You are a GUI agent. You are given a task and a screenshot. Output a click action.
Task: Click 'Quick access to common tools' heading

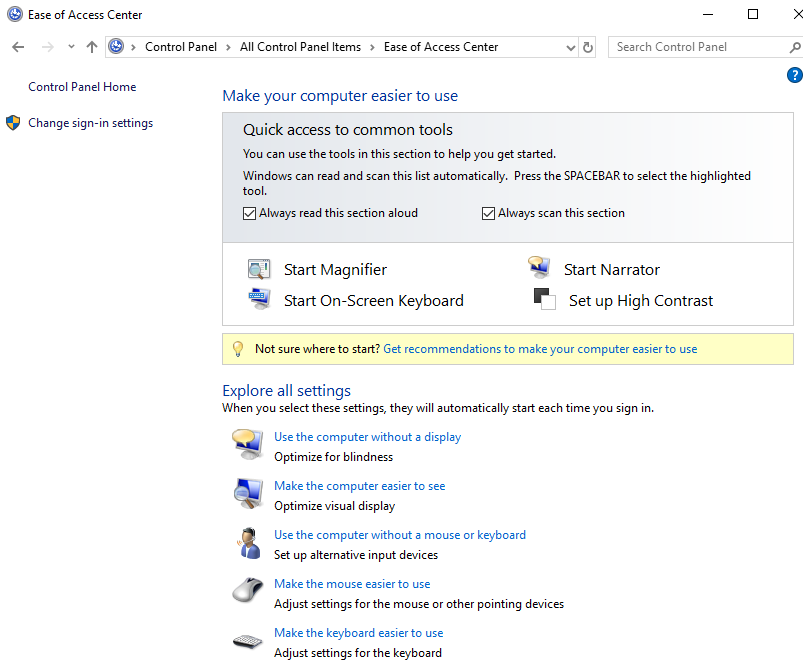click(x=348, y=130)
